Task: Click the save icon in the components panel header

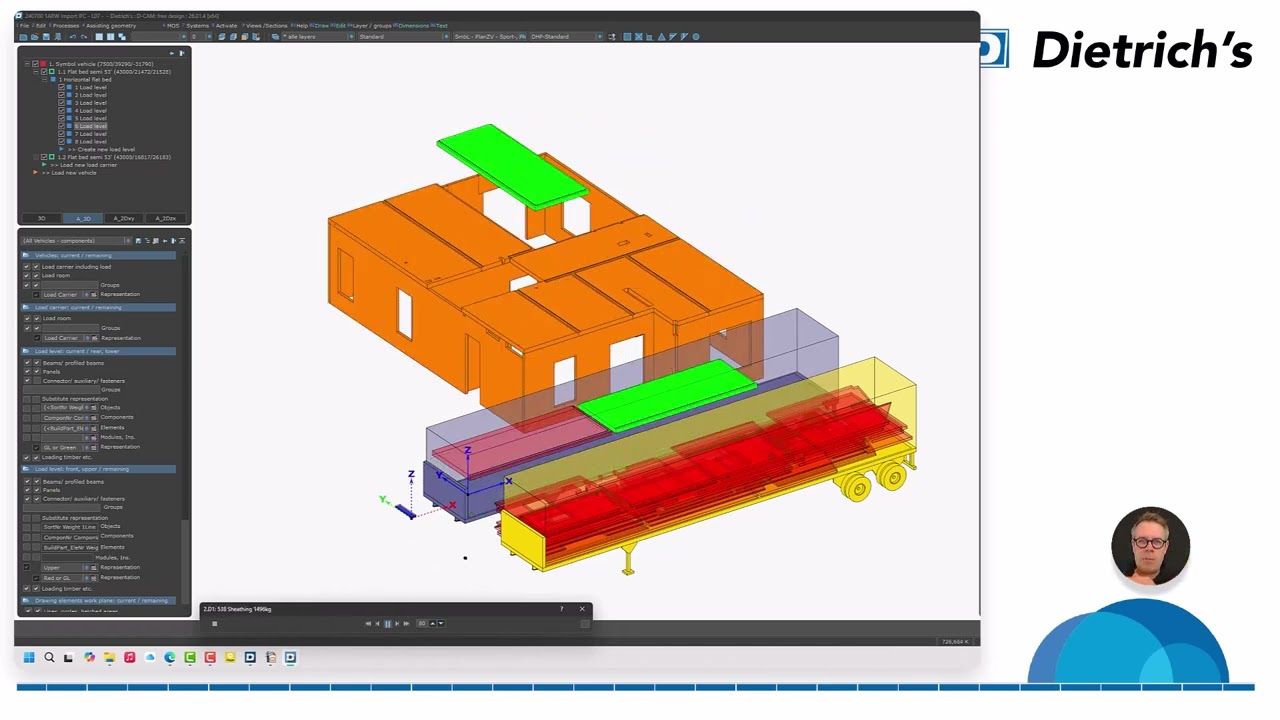Action: coord(138,241)
